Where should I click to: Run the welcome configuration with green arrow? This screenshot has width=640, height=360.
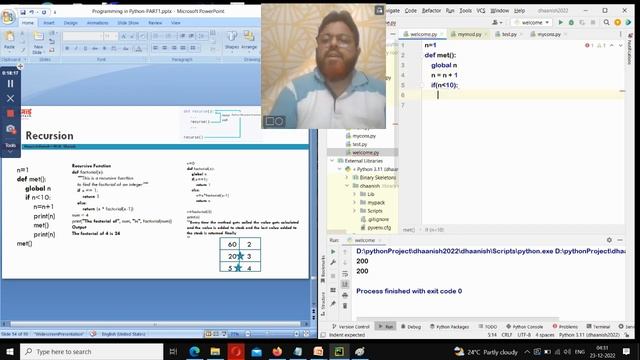click(560, 22)
